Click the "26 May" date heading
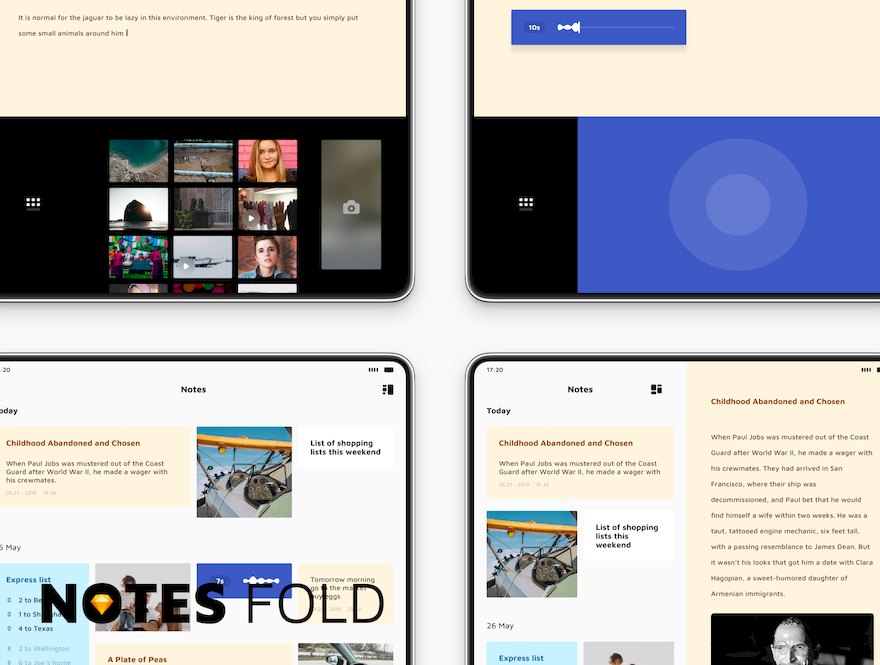 [500, 626]
